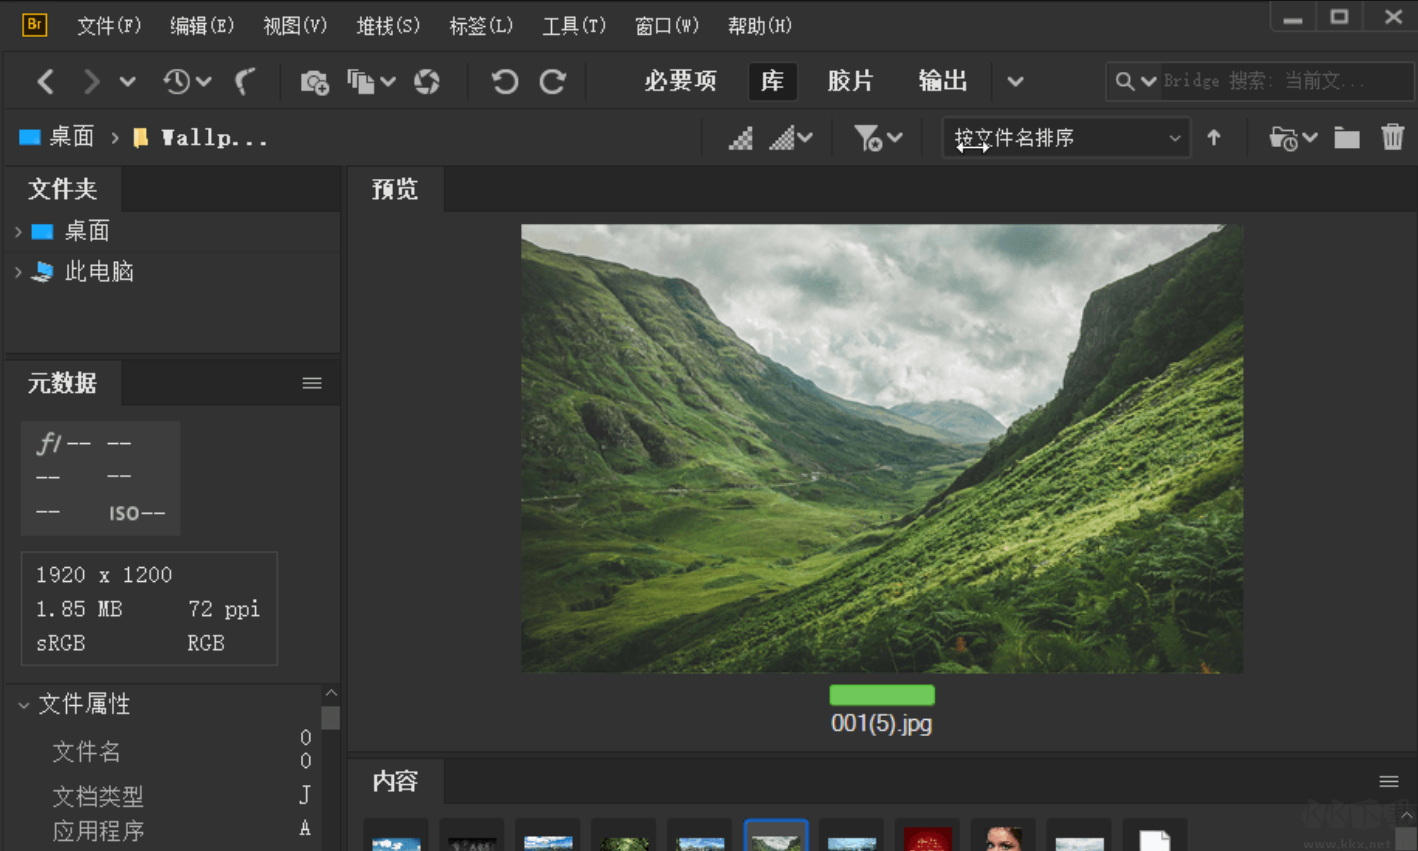The image size is (1418, 851).
Task: Expand the 桌面 tree item in Folders panel
Action: [18, 231]
